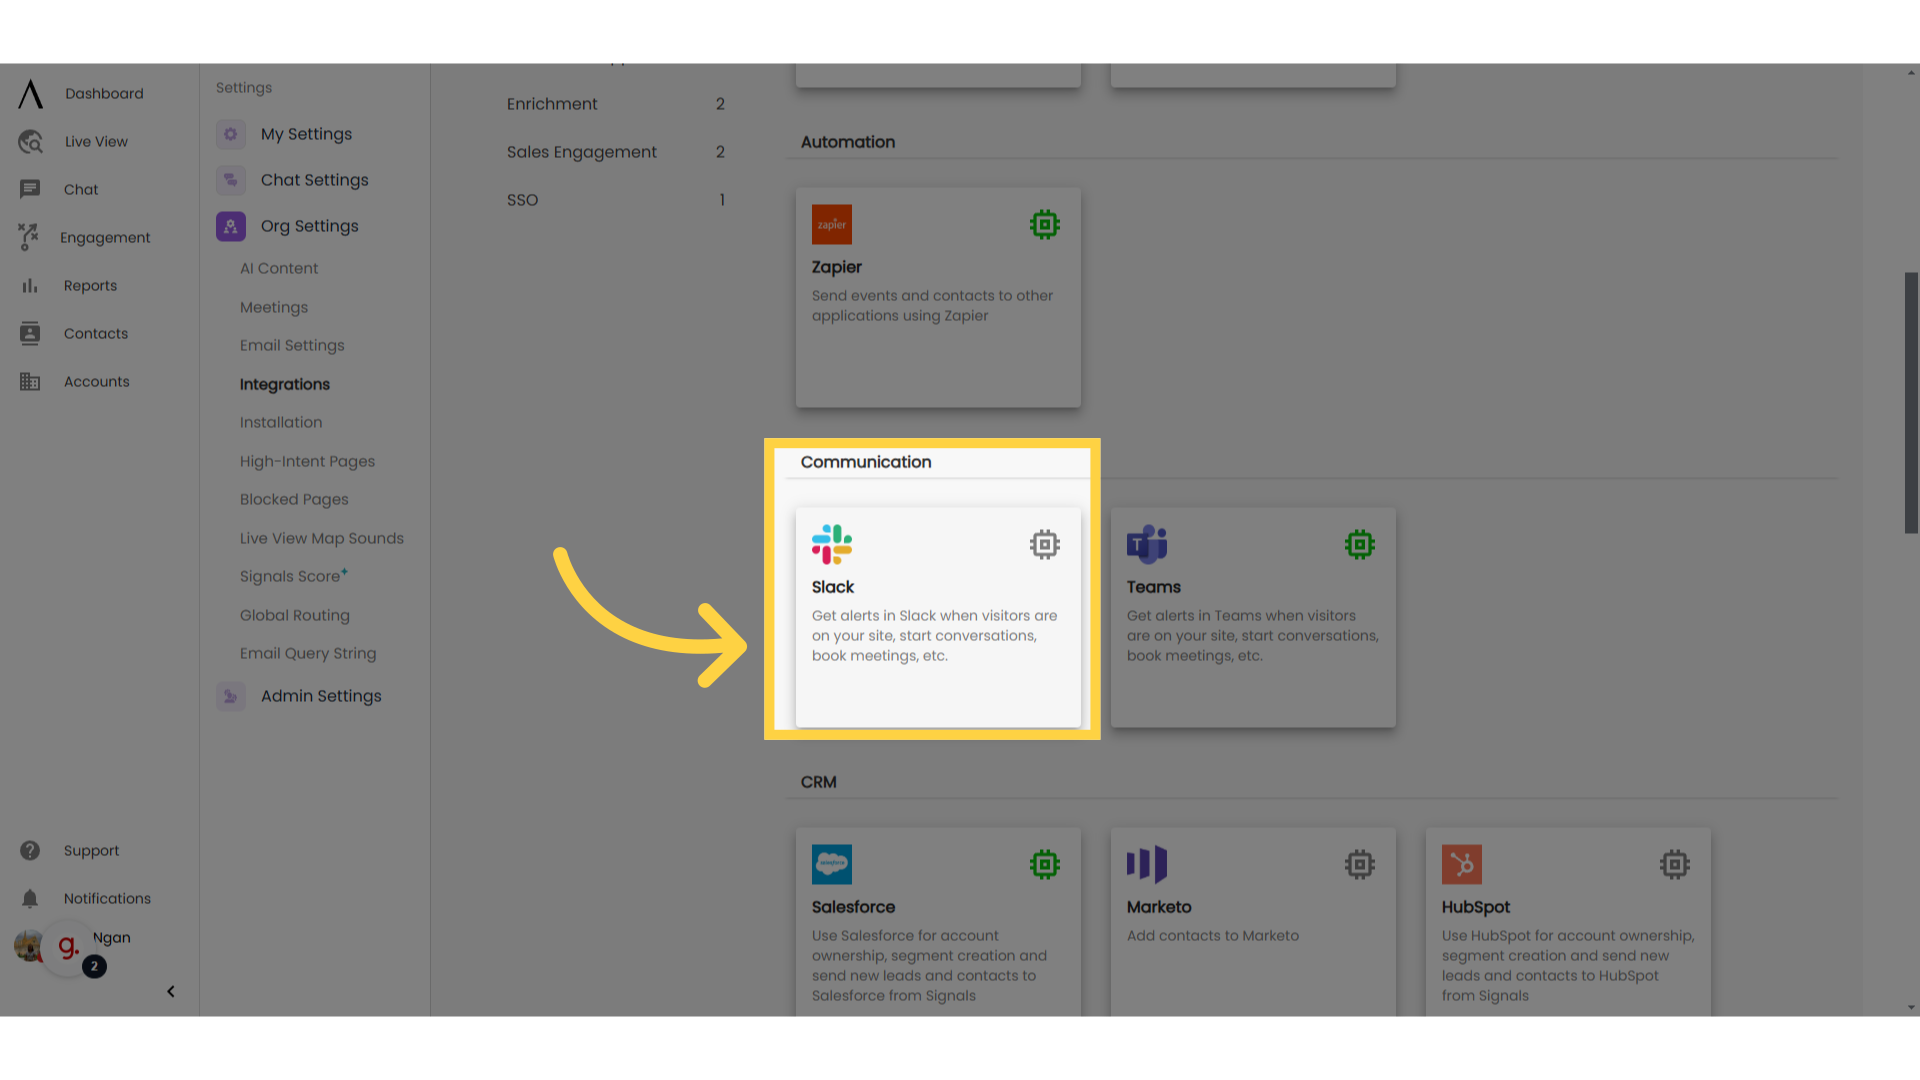
Task: Click the Reports bar chart icon
Action: pyautogui.click(x=30, y=286)
